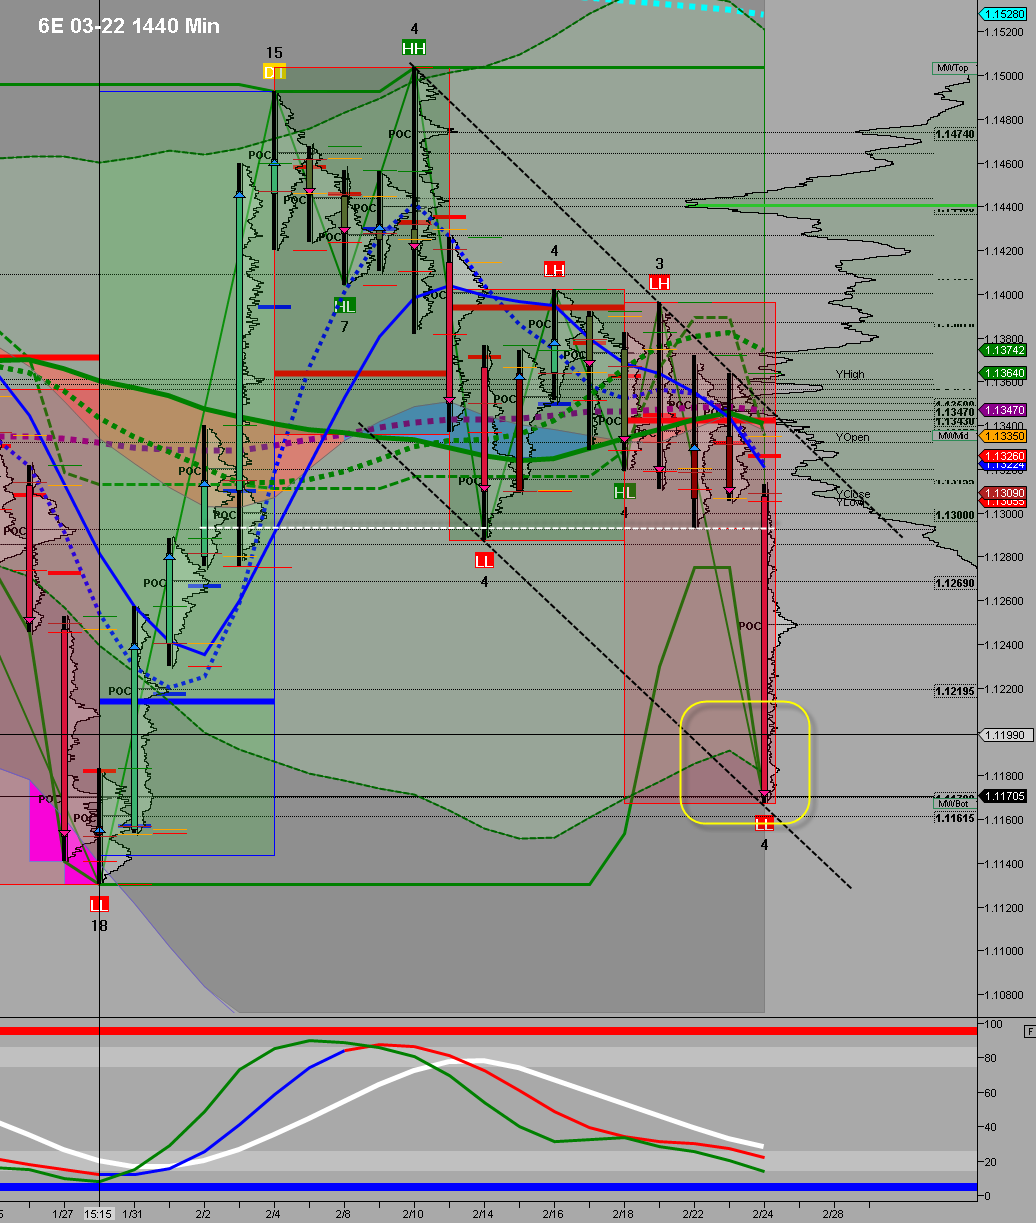This screenshot has width=1036, height=1223.
Task: Click the 2/16 date label
Action: pyautogui.click(x=554, y=1214)
